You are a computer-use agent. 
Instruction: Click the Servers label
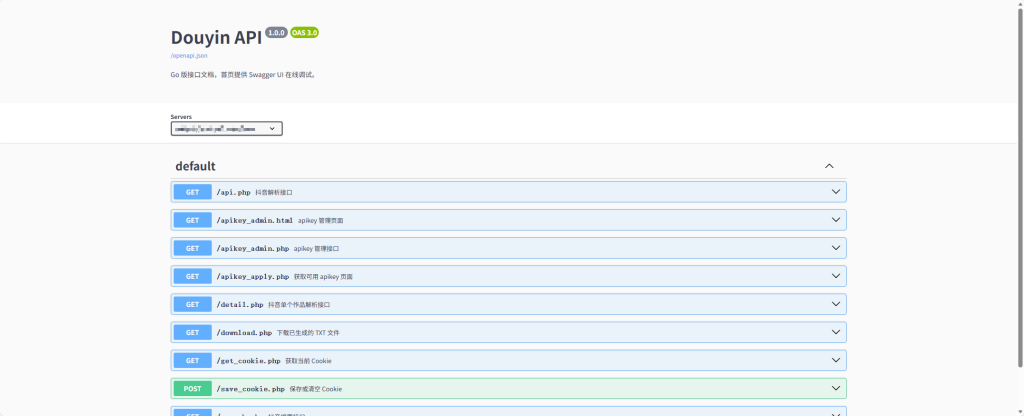[182, 117]
